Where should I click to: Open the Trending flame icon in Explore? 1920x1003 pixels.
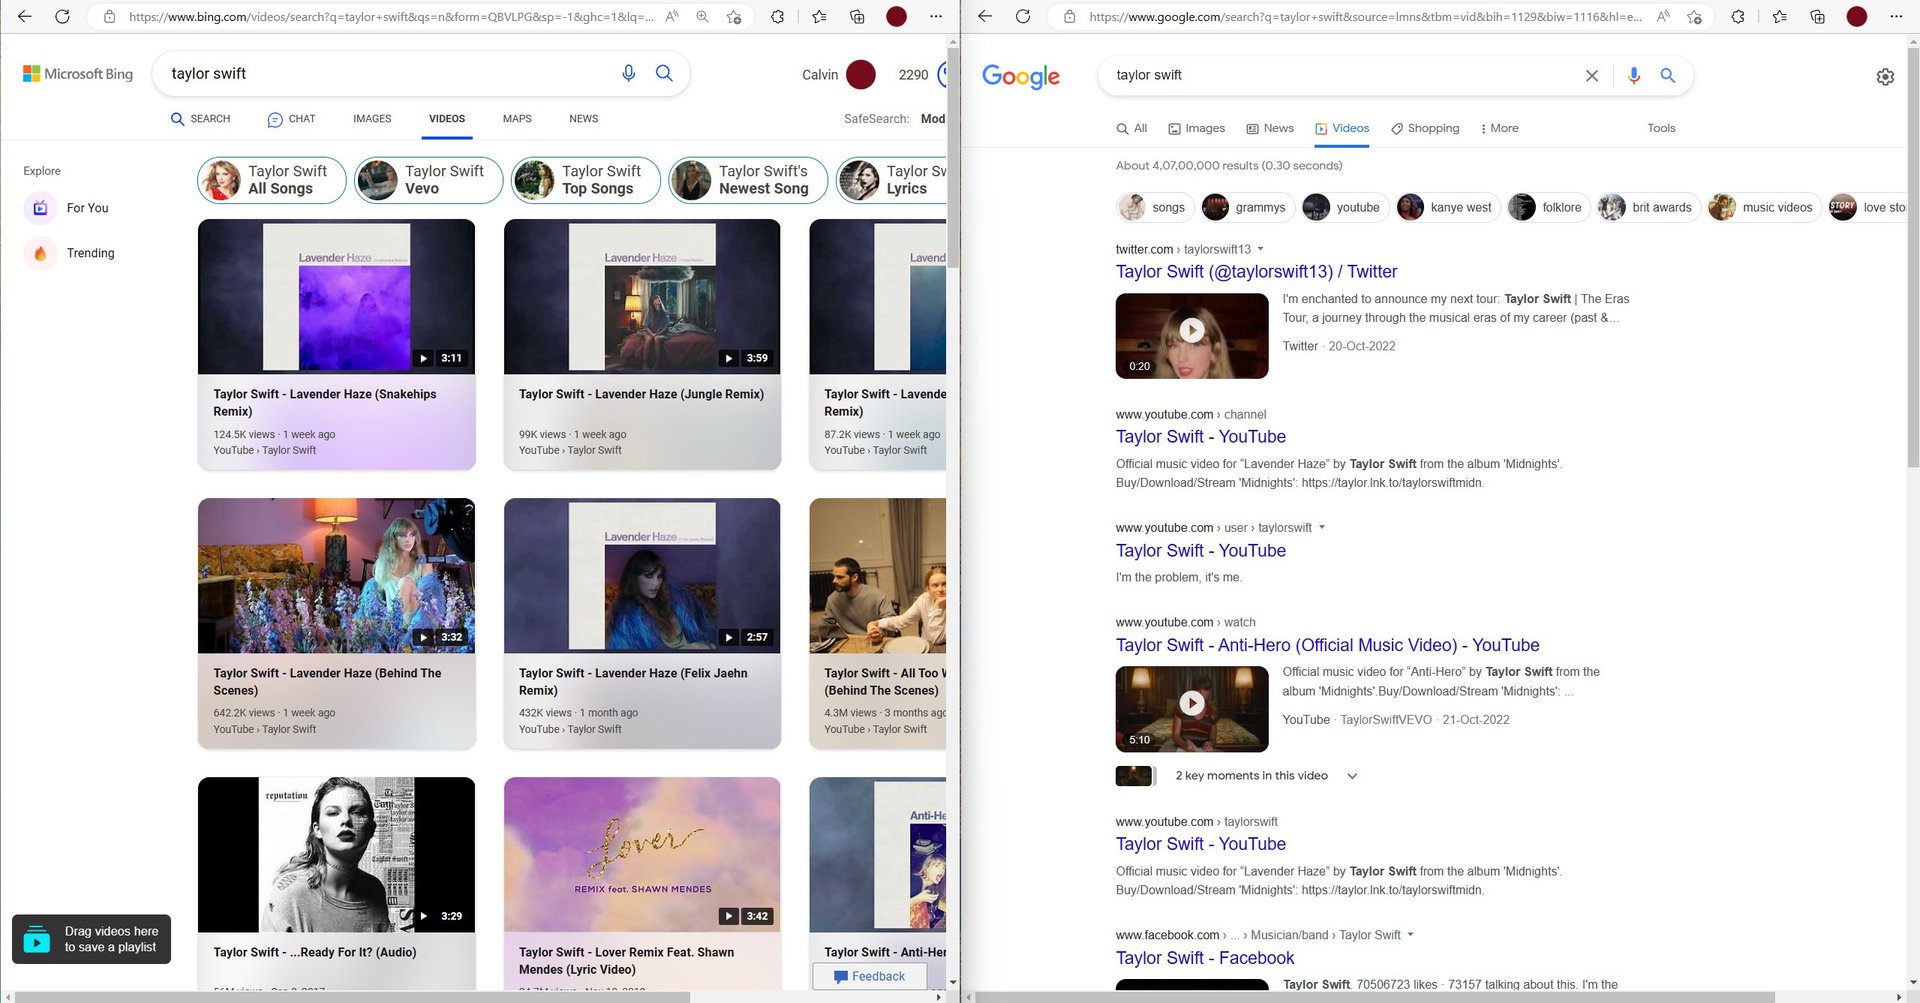40,253
